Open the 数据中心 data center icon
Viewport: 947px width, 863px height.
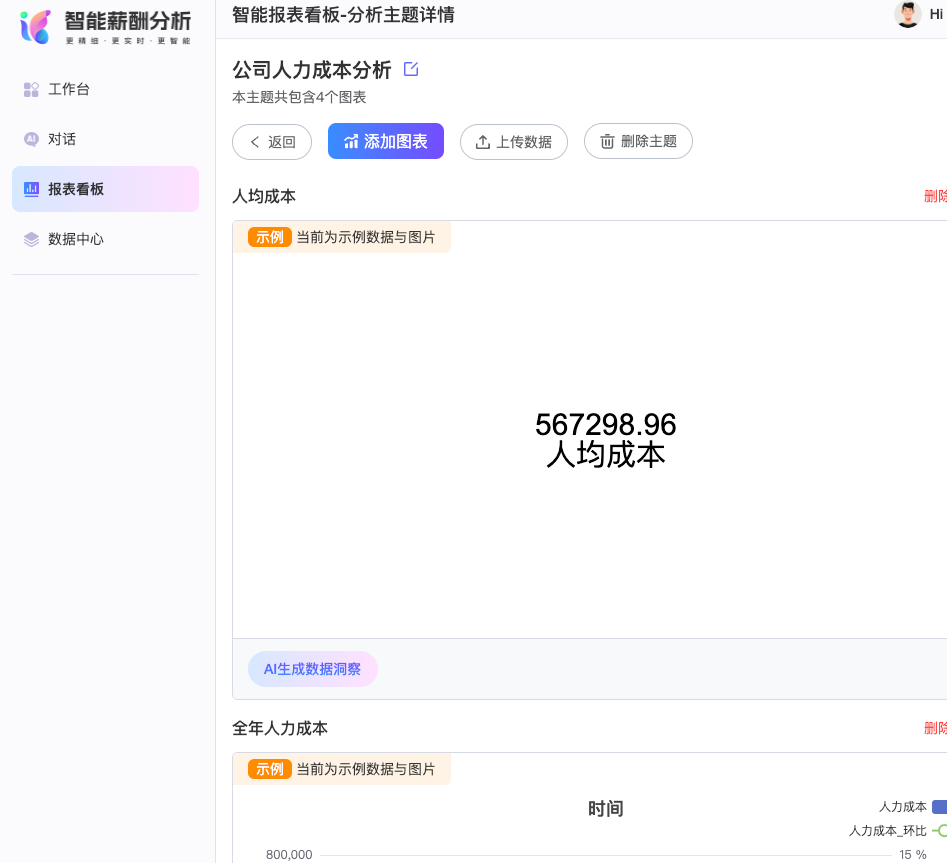pos(31,239)
